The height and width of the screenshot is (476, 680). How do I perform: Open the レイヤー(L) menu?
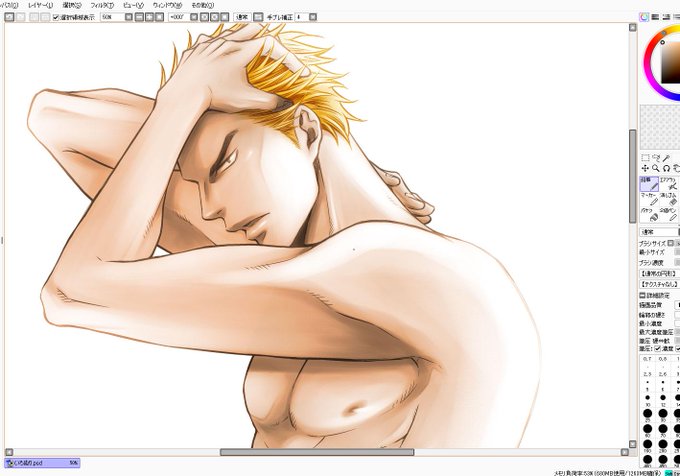40,5
